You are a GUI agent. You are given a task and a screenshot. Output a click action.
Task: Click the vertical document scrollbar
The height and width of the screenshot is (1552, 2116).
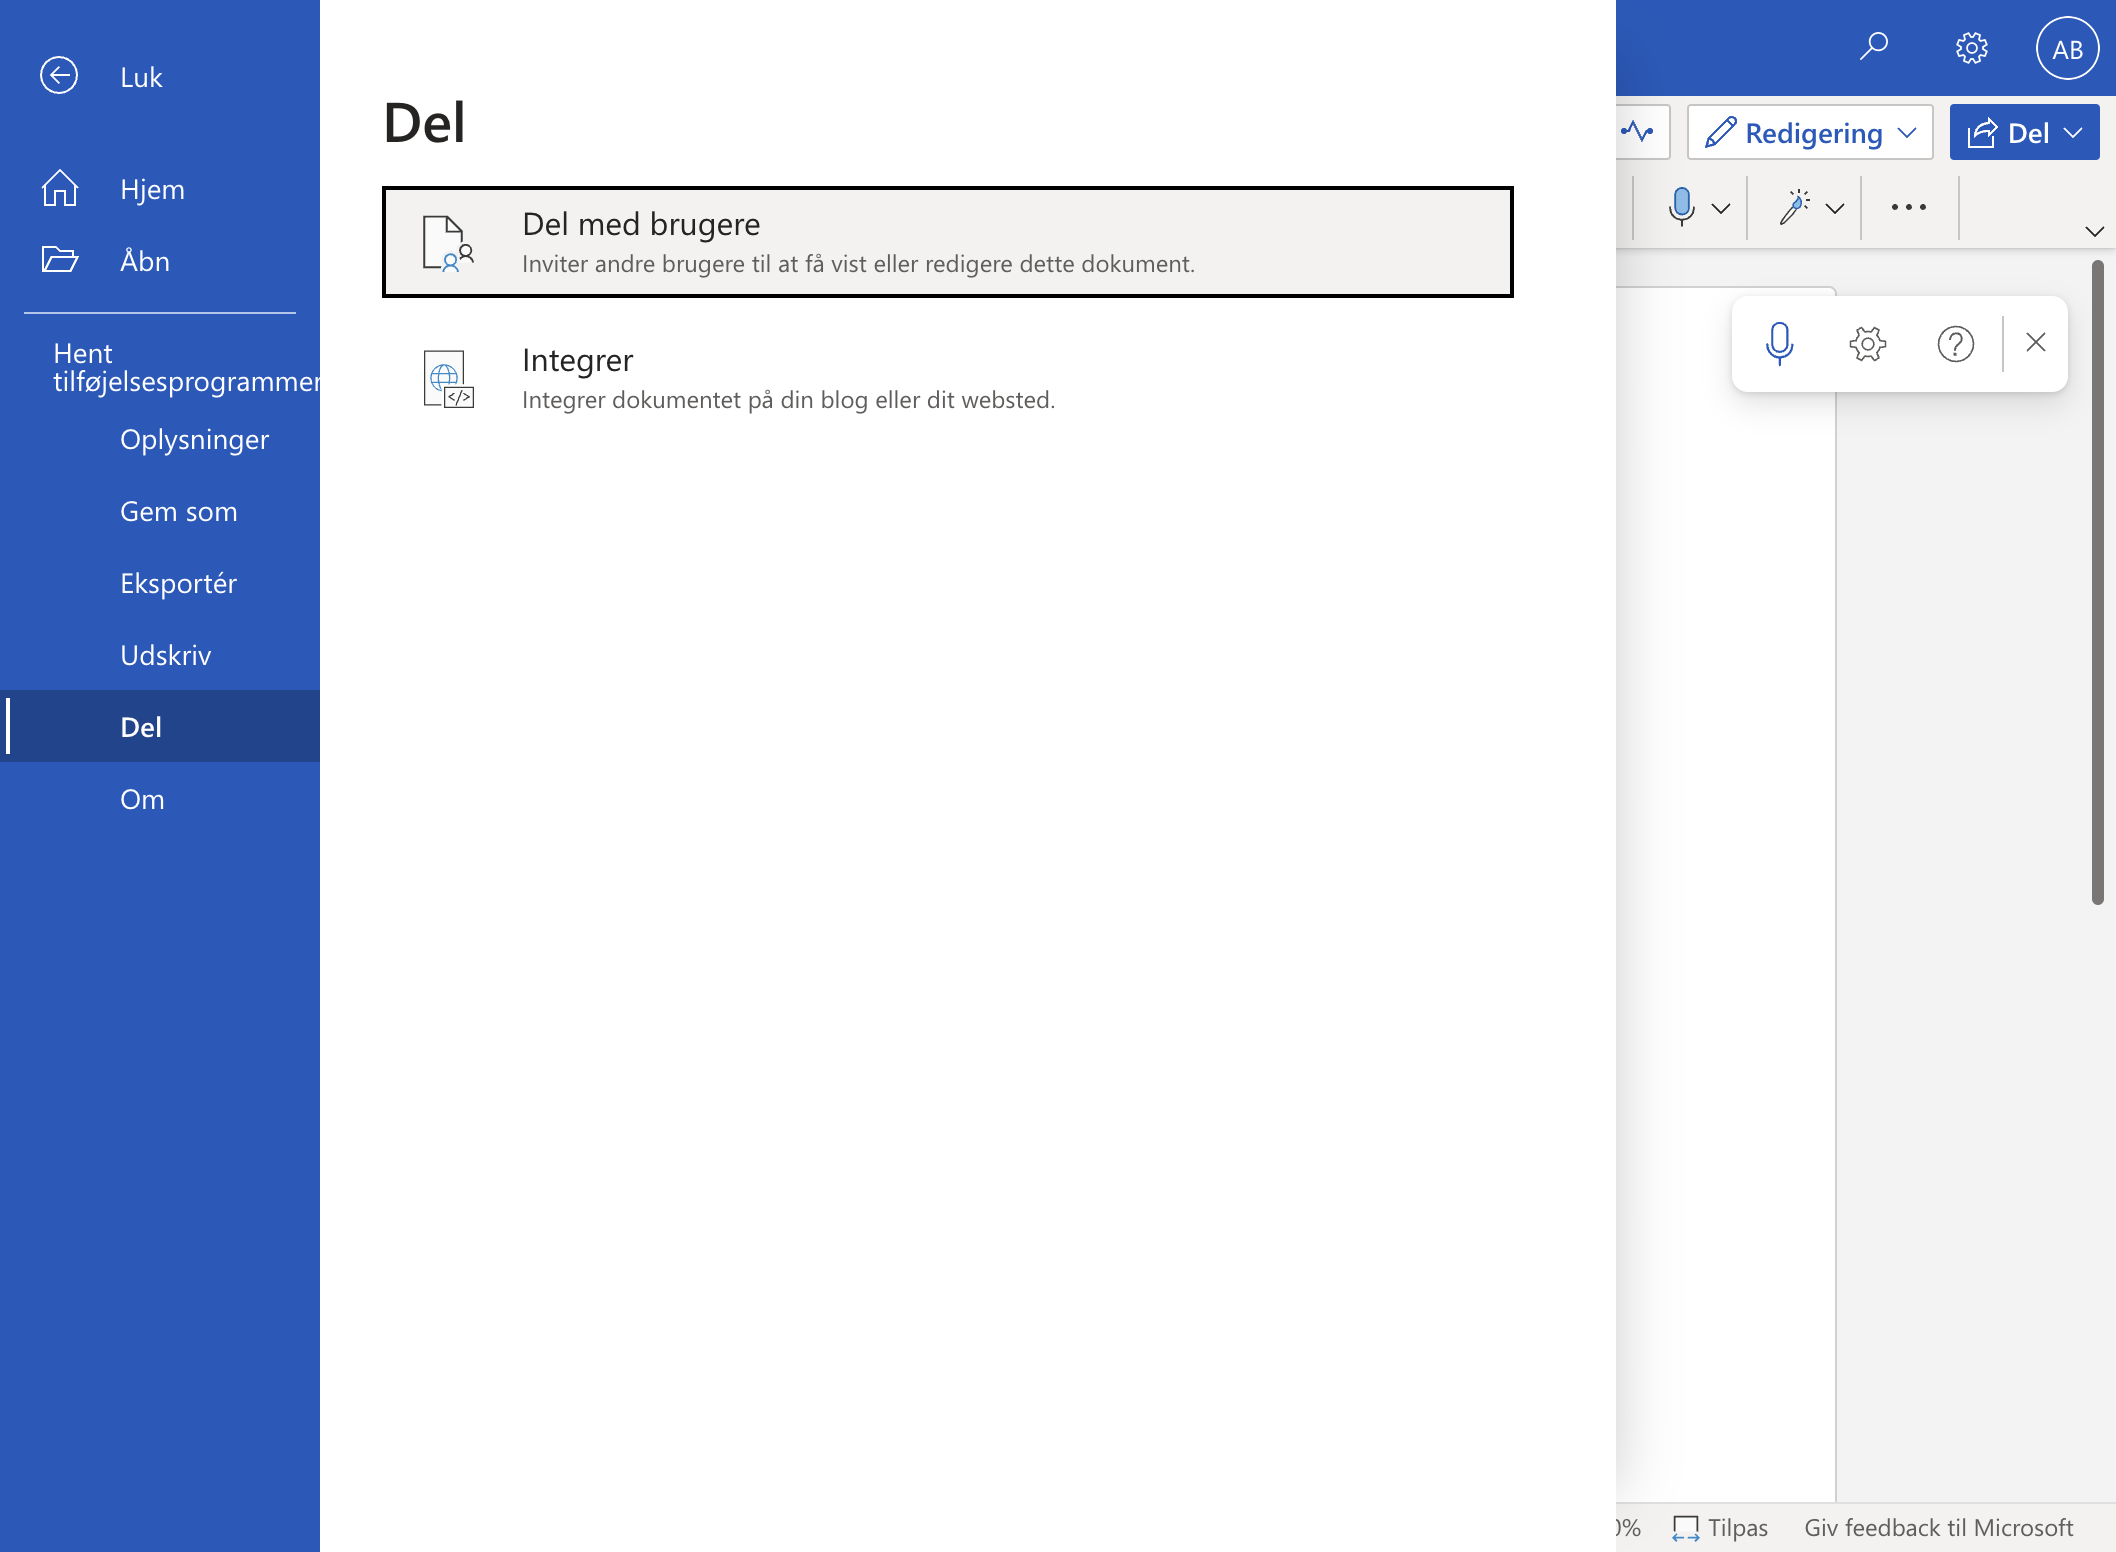click(2097, 582)
